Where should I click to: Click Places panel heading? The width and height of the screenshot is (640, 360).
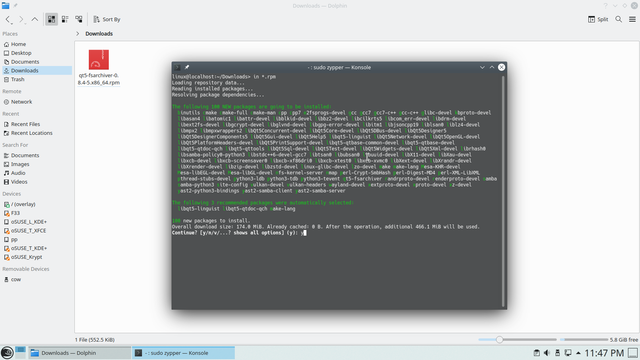coord(10,34)
